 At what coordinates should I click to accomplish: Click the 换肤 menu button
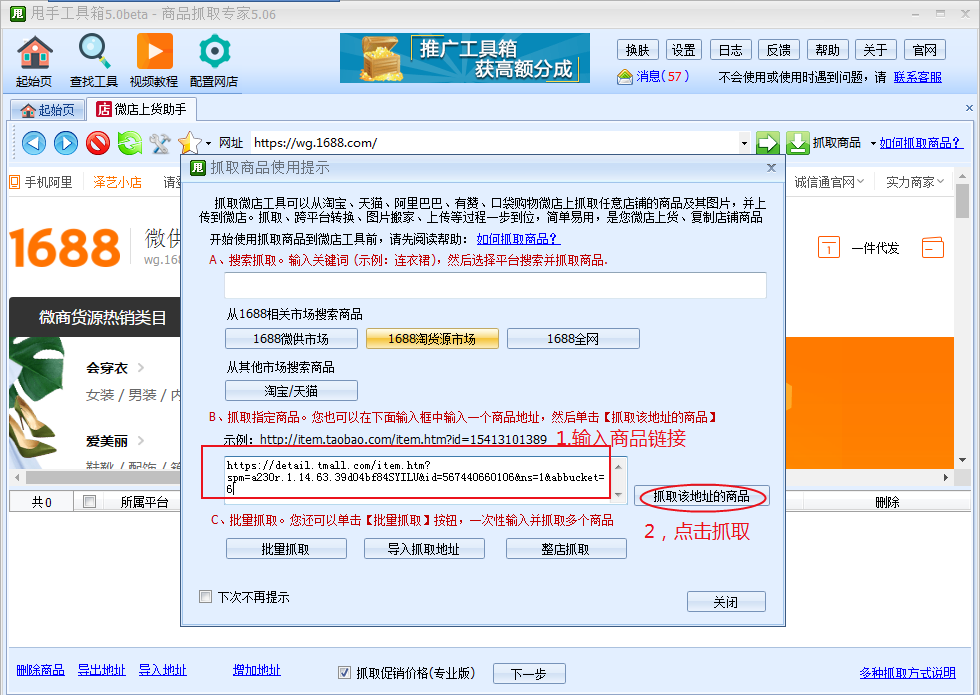pyautogui.click(x=638, y=50)
